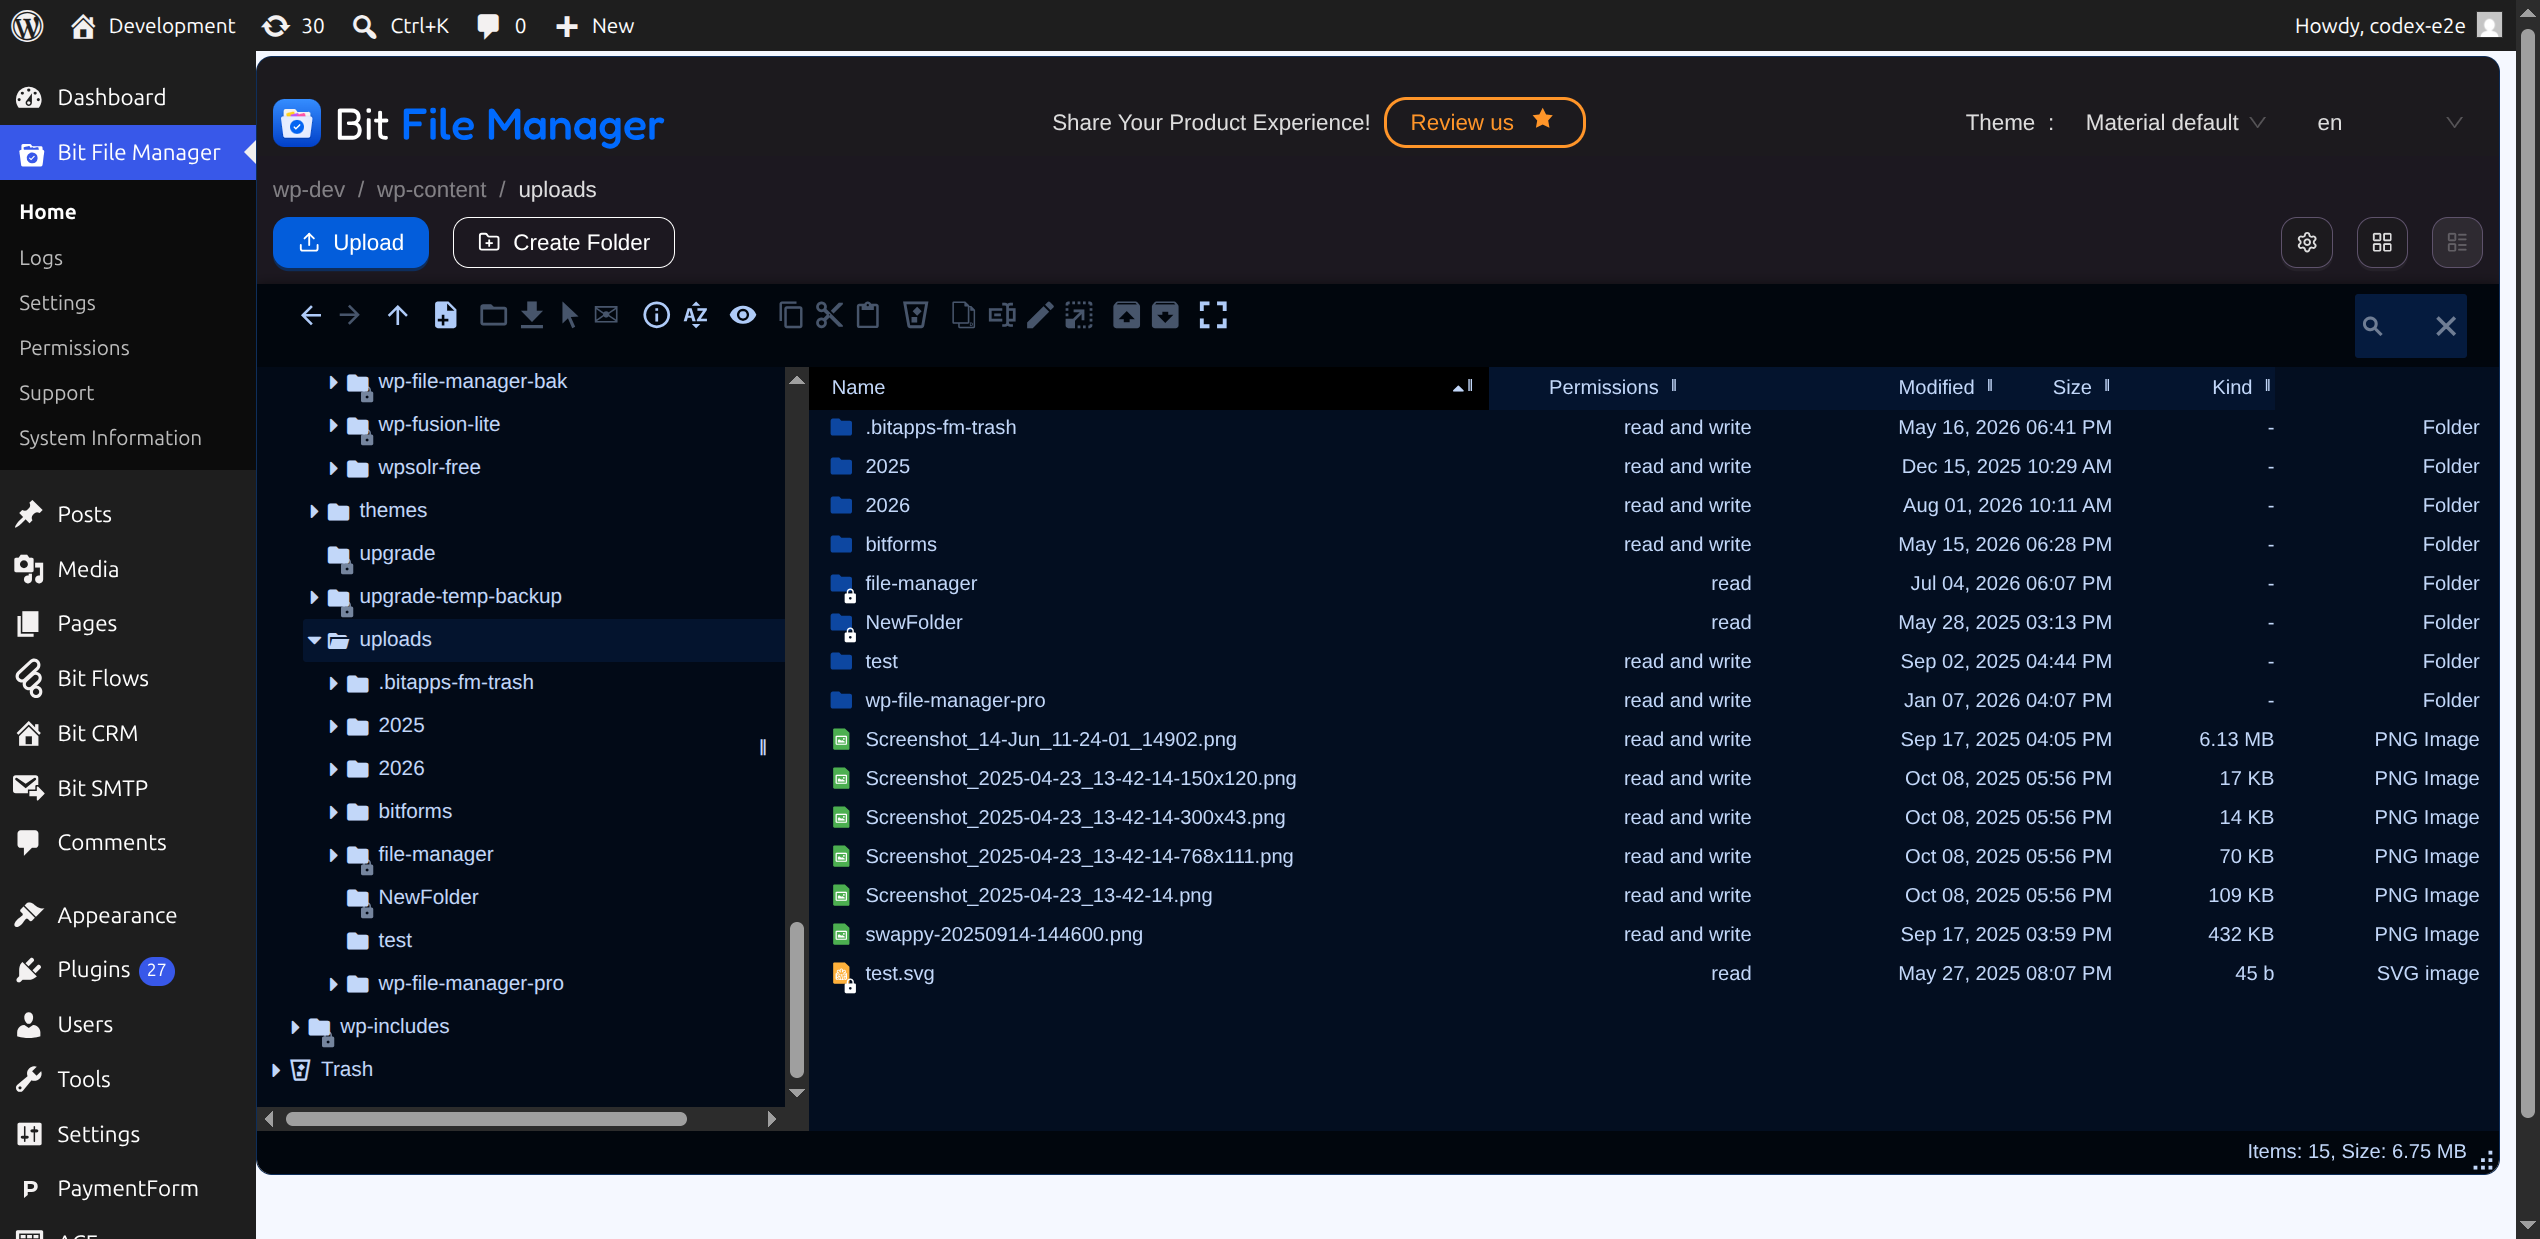Select the test.svg file row

(1654, 974)
